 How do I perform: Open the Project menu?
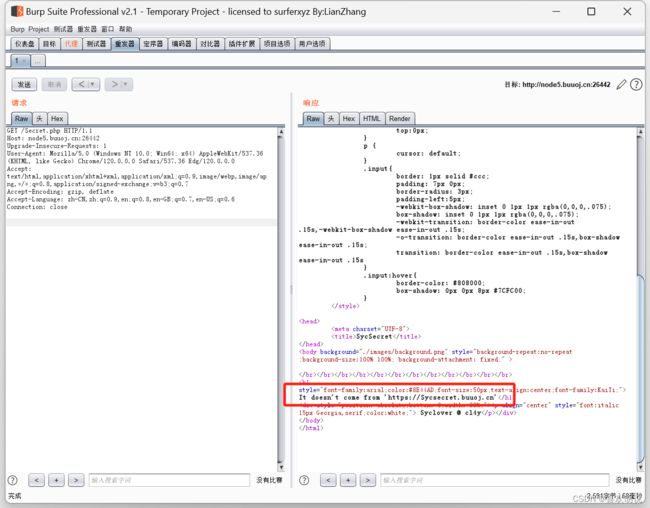click(39, 29)
